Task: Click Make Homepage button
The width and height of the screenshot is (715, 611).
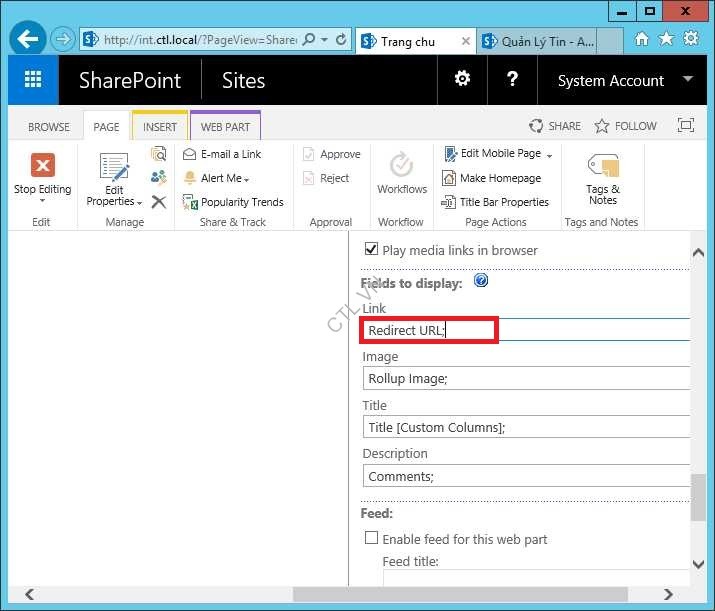Action: 499,178
